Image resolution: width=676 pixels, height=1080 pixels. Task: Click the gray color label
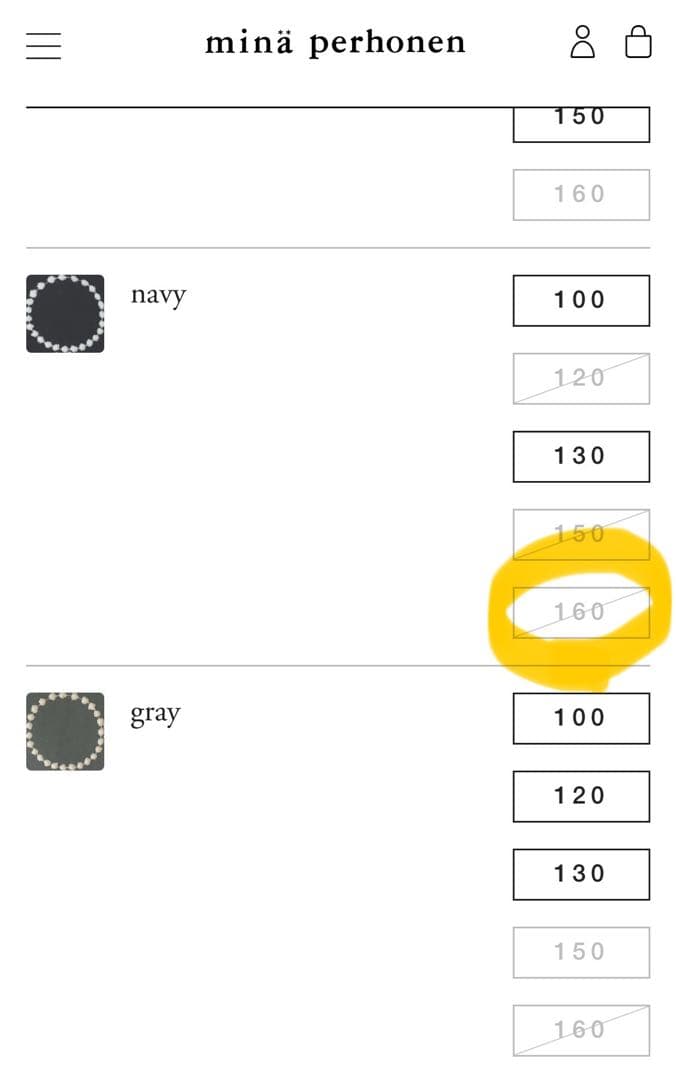pyautogui.click(x=155, y=714)
